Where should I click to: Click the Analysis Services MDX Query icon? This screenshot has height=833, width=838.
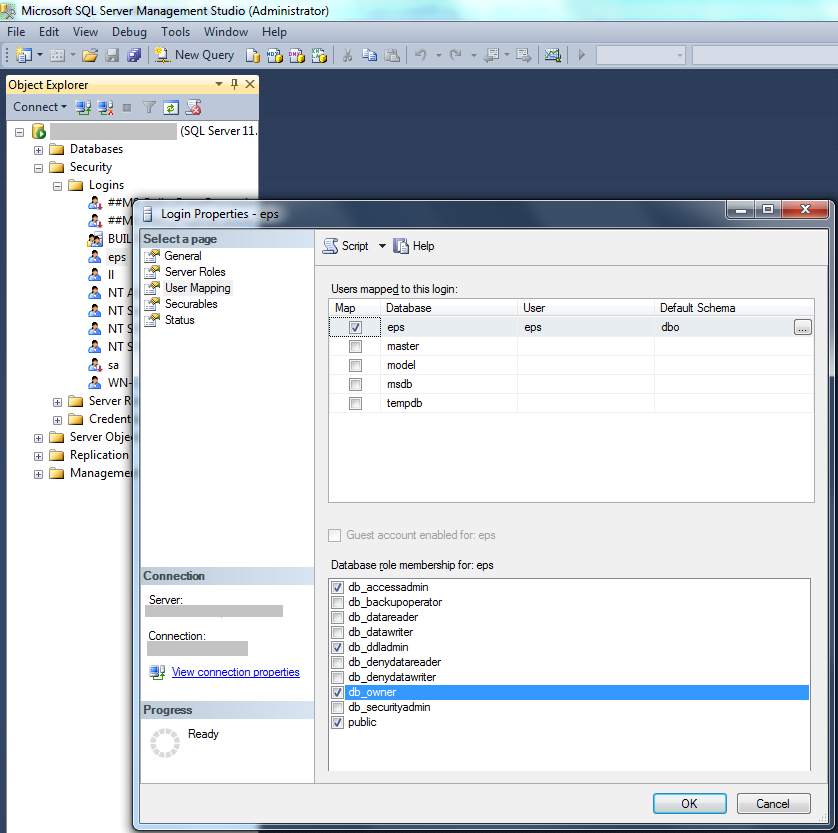275,55
